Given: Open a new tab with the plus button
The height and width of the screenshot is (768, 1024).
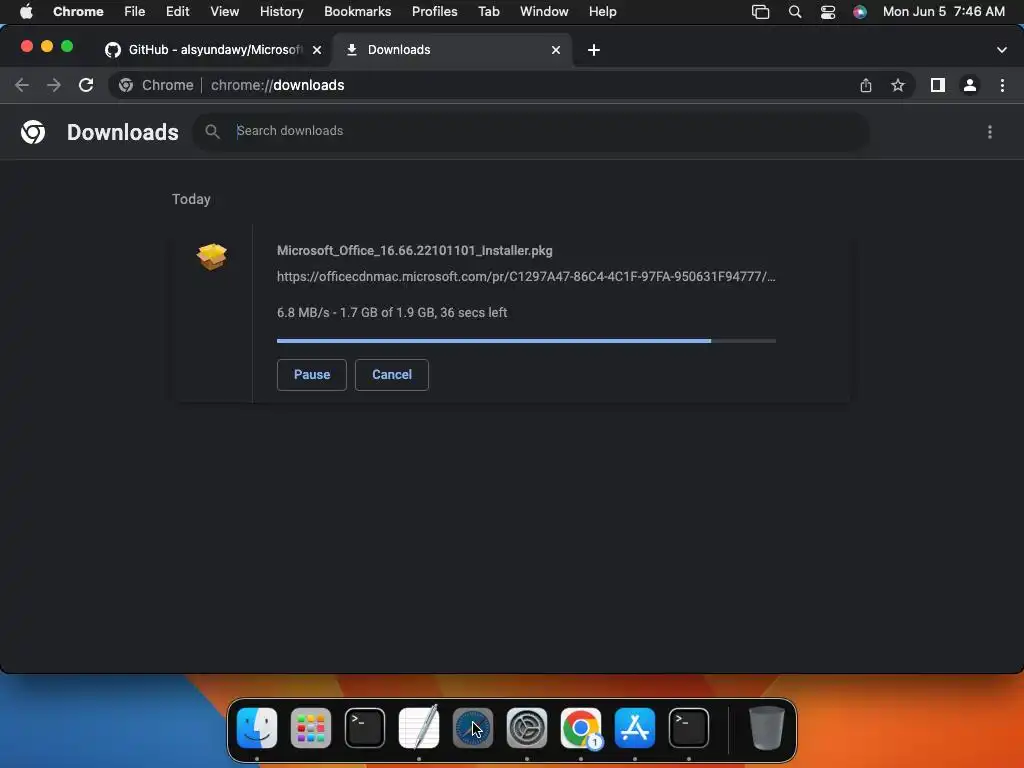Looking at the screenshot, I should tap(594, 50).
